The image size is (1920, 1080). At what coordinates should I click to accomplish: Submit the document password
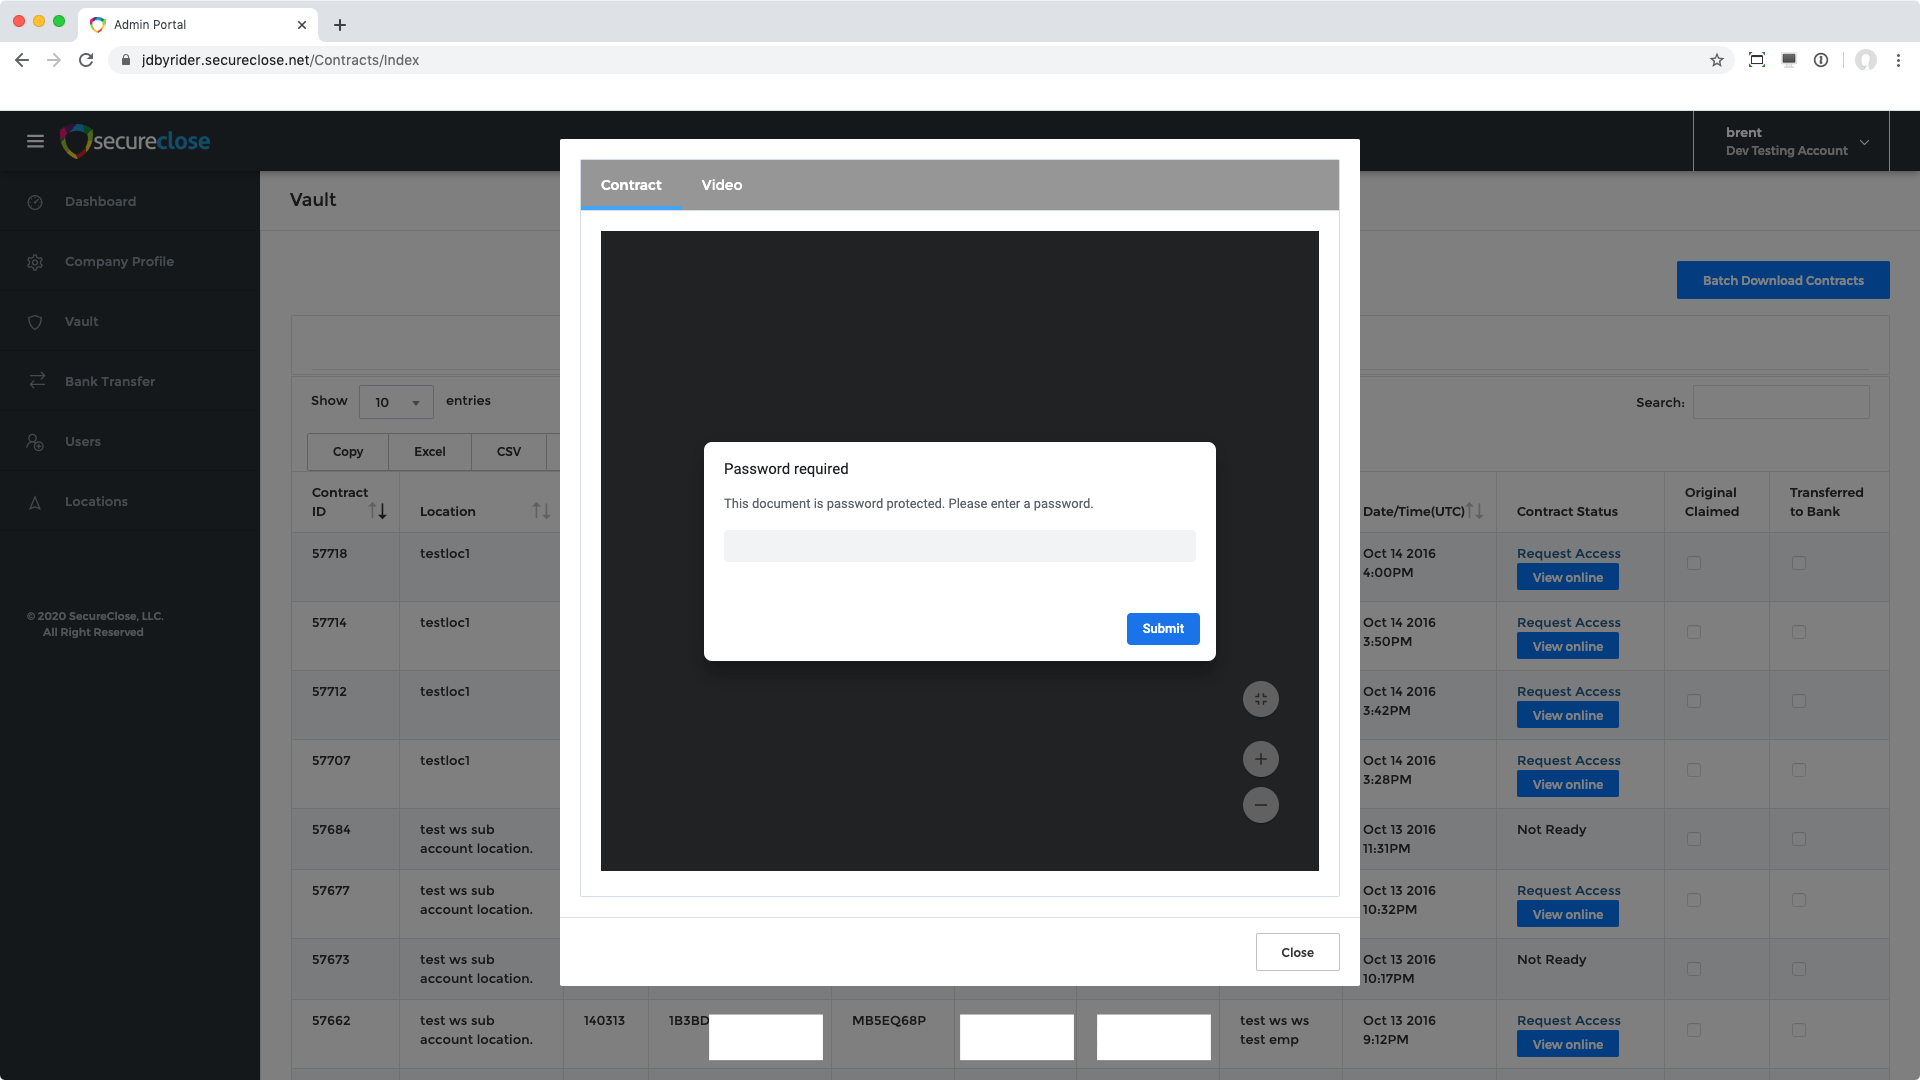[x=1163, y=629]
